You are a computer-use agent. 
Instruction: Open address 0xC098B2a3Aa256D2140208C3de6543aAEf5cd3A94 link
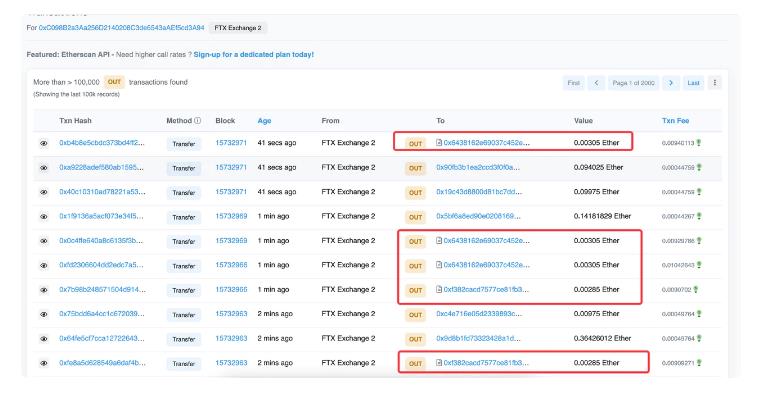pyautogui.click(x=121, y=28)
